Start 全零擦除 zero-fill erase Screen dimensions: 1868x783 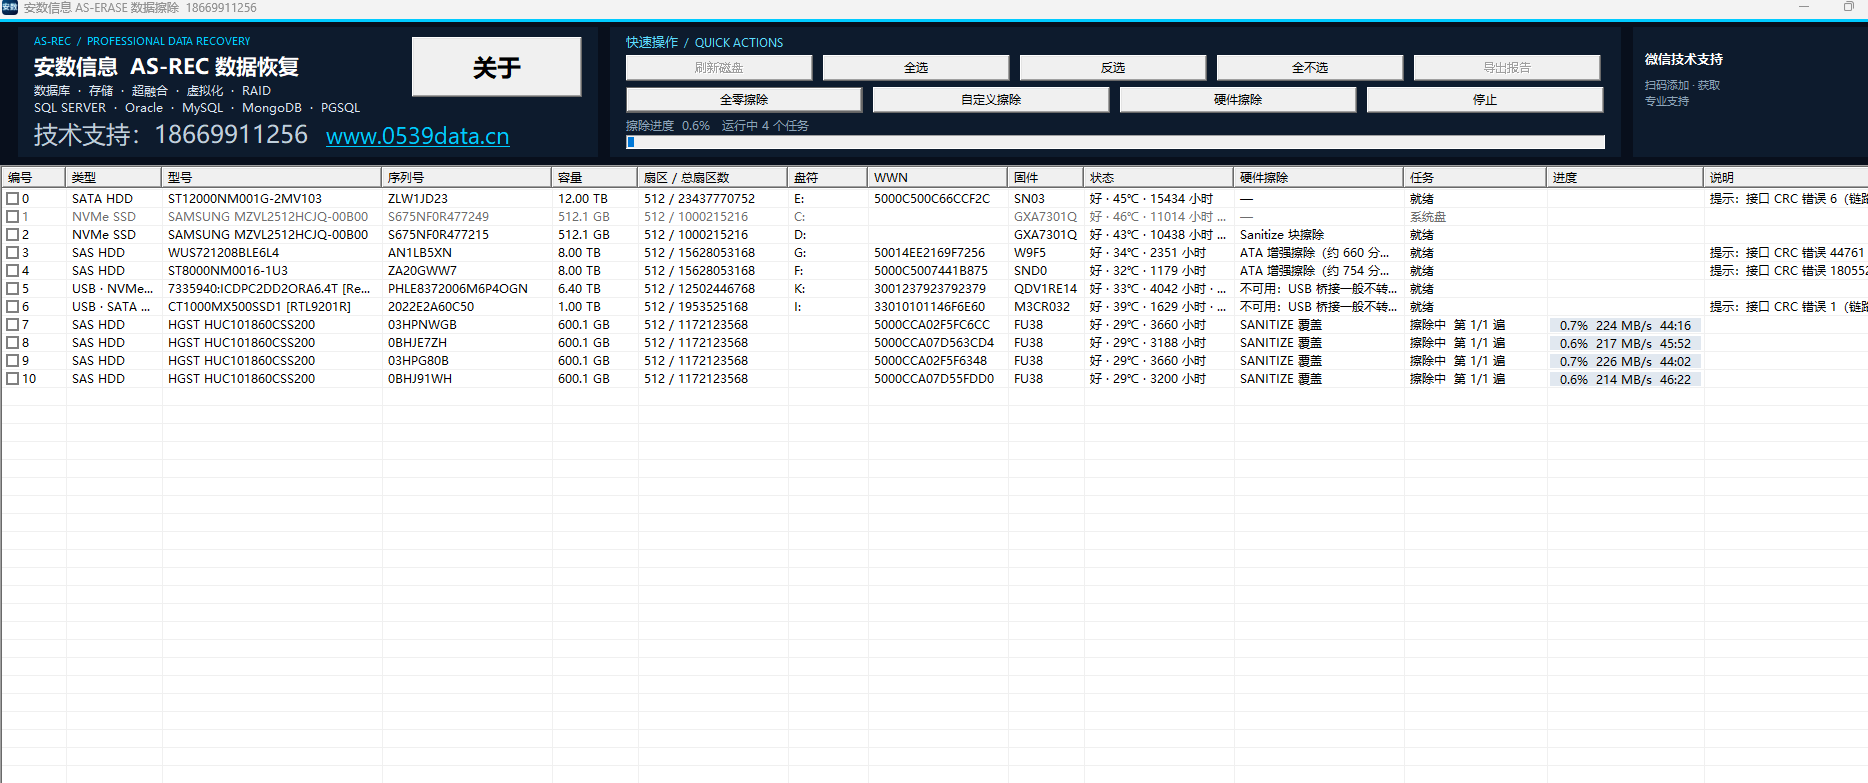(743, 100)
